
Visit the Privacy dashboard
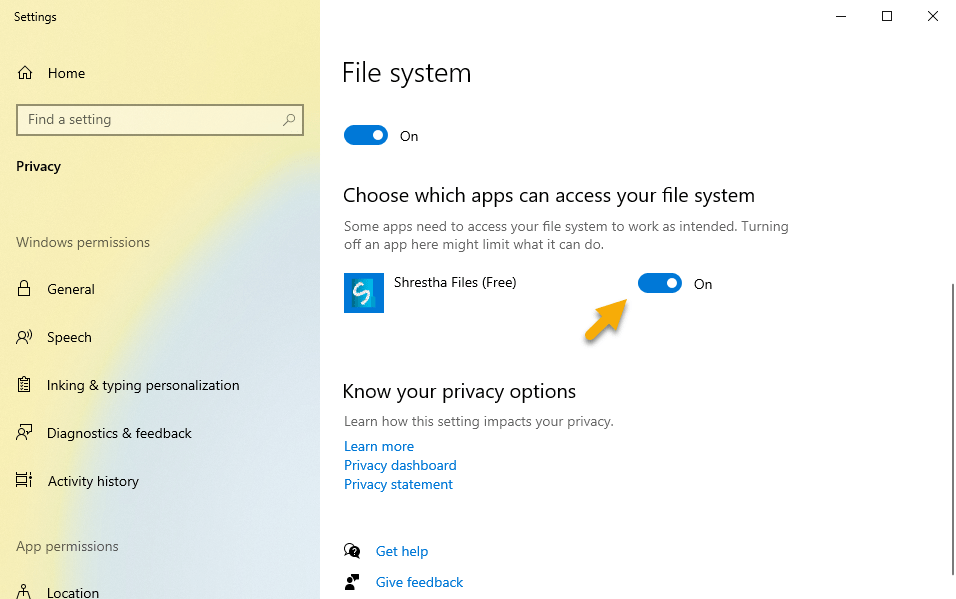[x=400, y=465]
